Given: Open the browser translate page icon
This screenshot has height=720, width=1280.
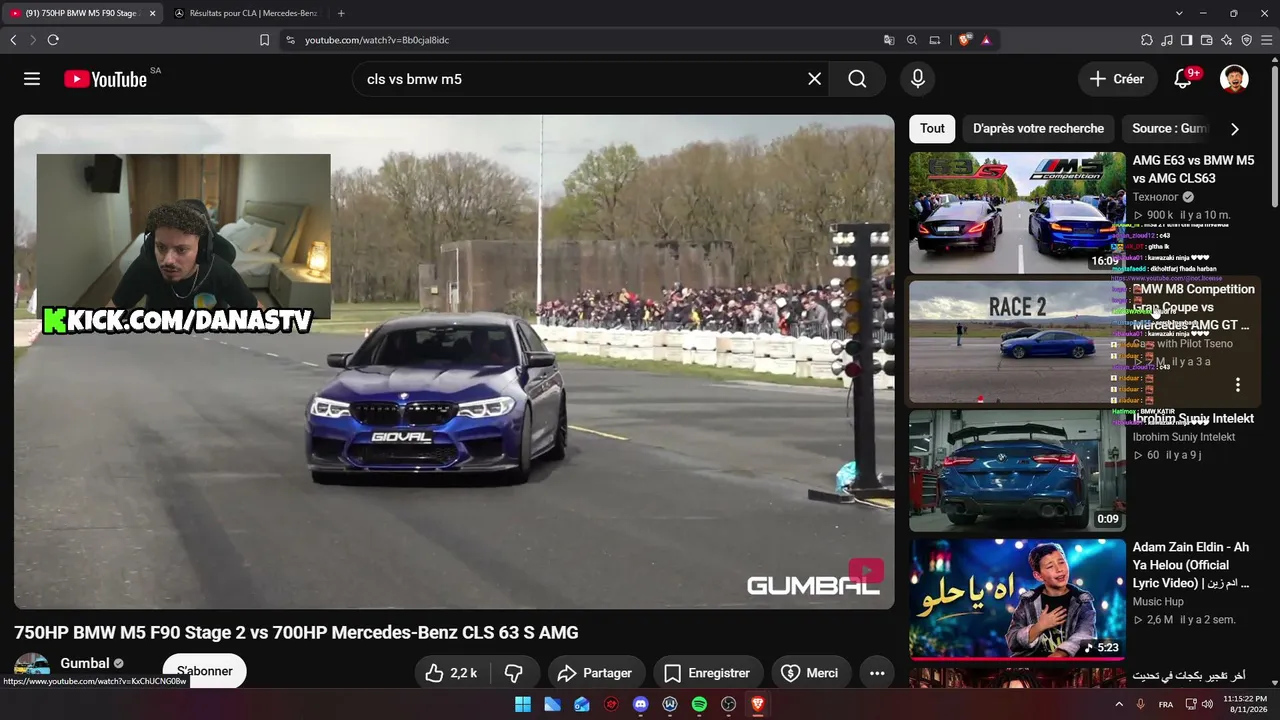Looking at the screenshot, I should [889, 40].
